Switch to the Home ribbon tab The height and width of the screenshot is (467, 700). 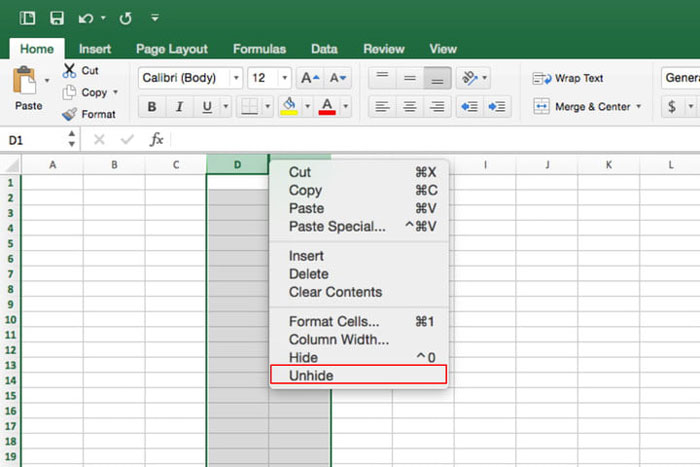pos(37,49)
